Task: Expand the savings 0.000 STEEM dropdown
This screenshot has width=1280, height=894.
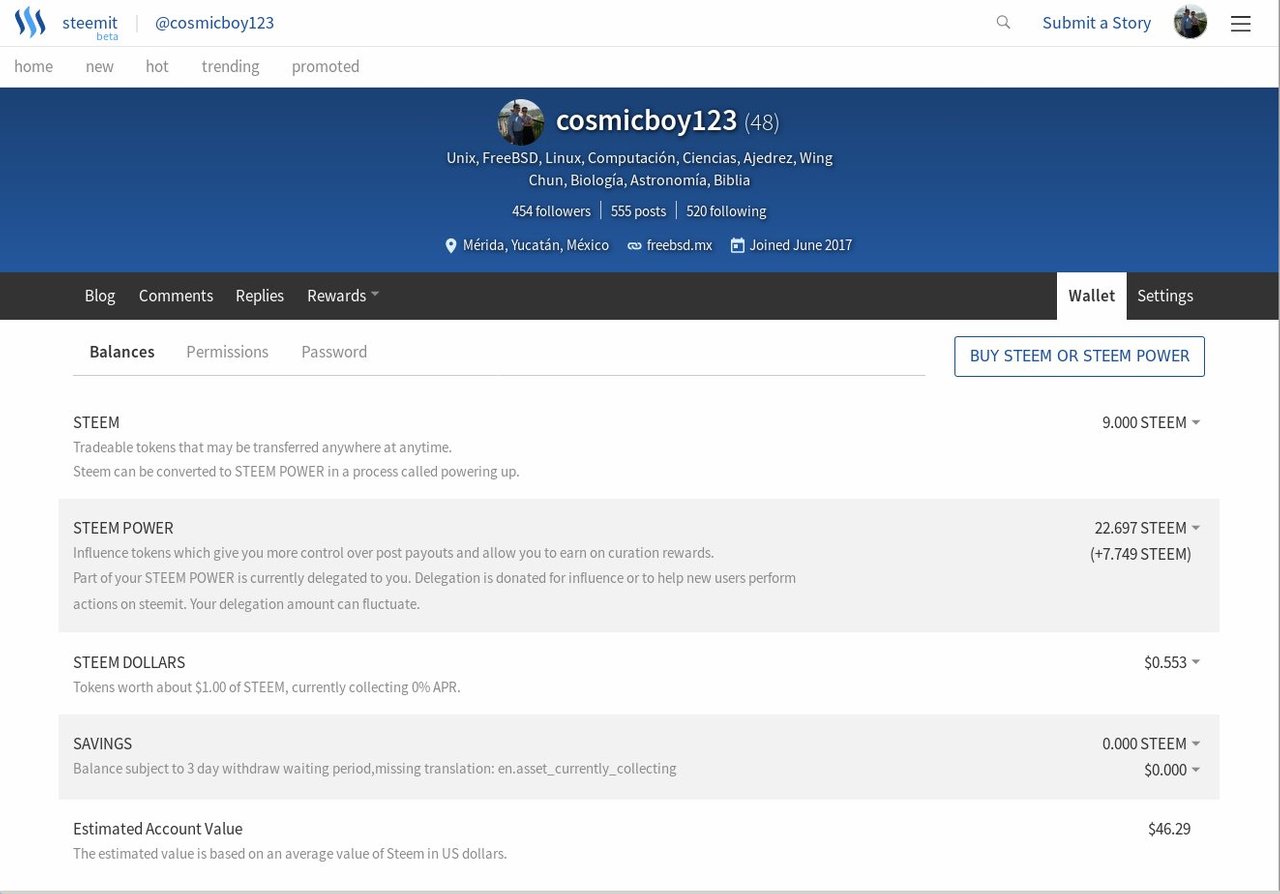Action: (x=1151, y=743)
